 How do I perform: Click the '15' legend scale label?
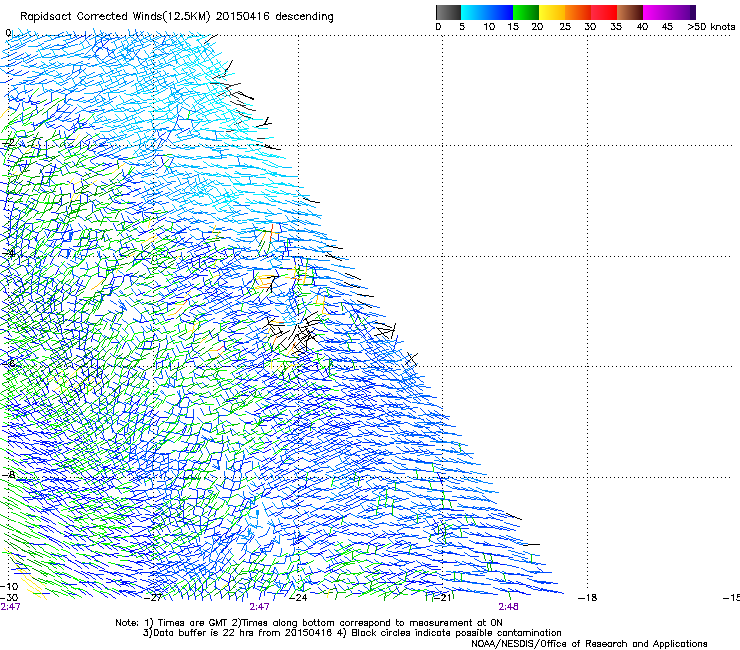(513, 27)
